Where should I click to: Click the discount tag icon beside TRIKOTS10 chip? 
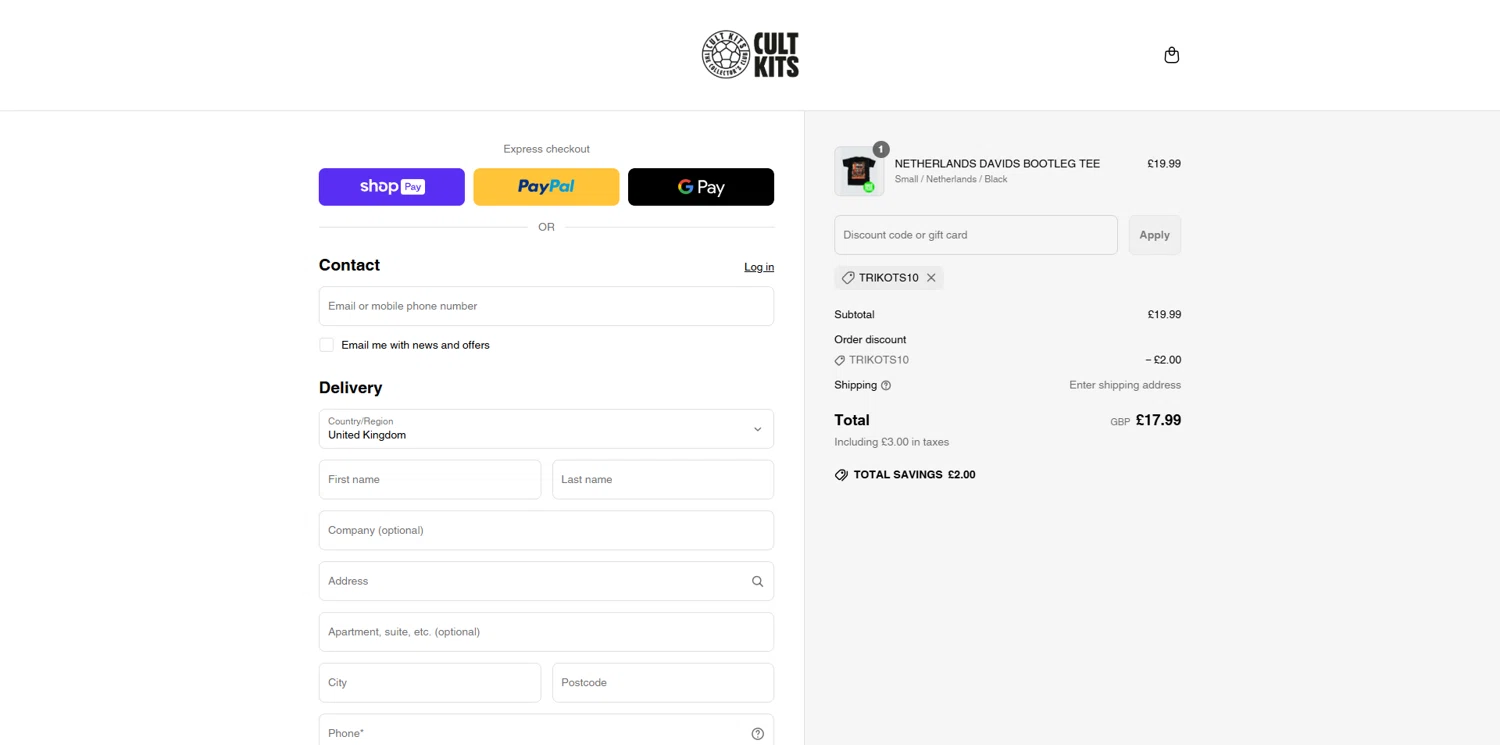(x=848, y=278)
